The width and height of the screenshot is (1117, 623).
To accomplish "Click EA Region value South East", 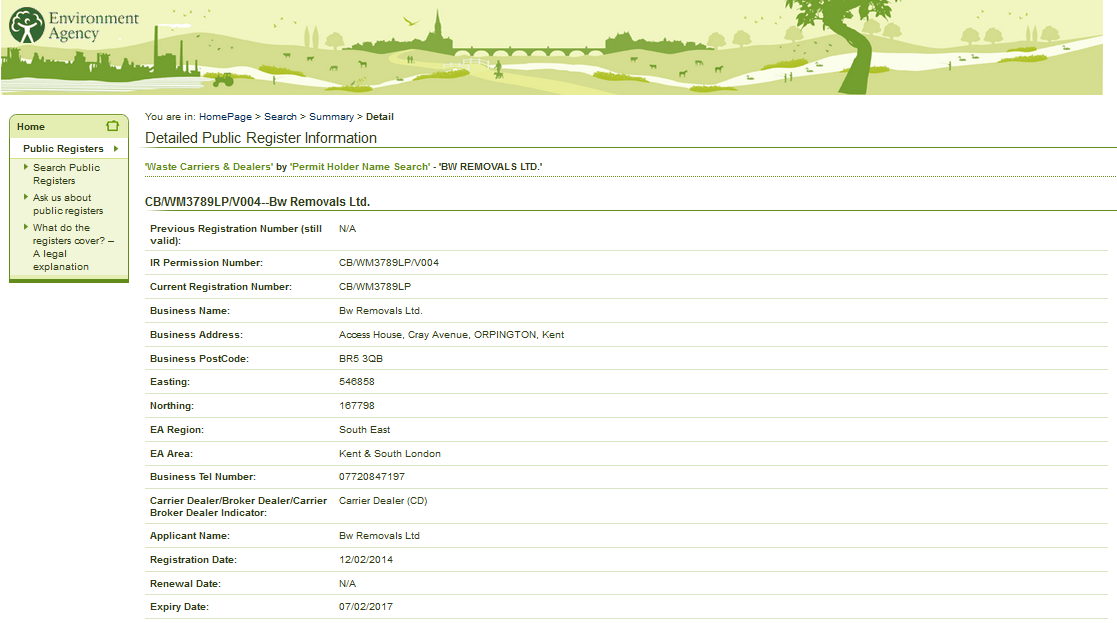I will tap(365, 430).
